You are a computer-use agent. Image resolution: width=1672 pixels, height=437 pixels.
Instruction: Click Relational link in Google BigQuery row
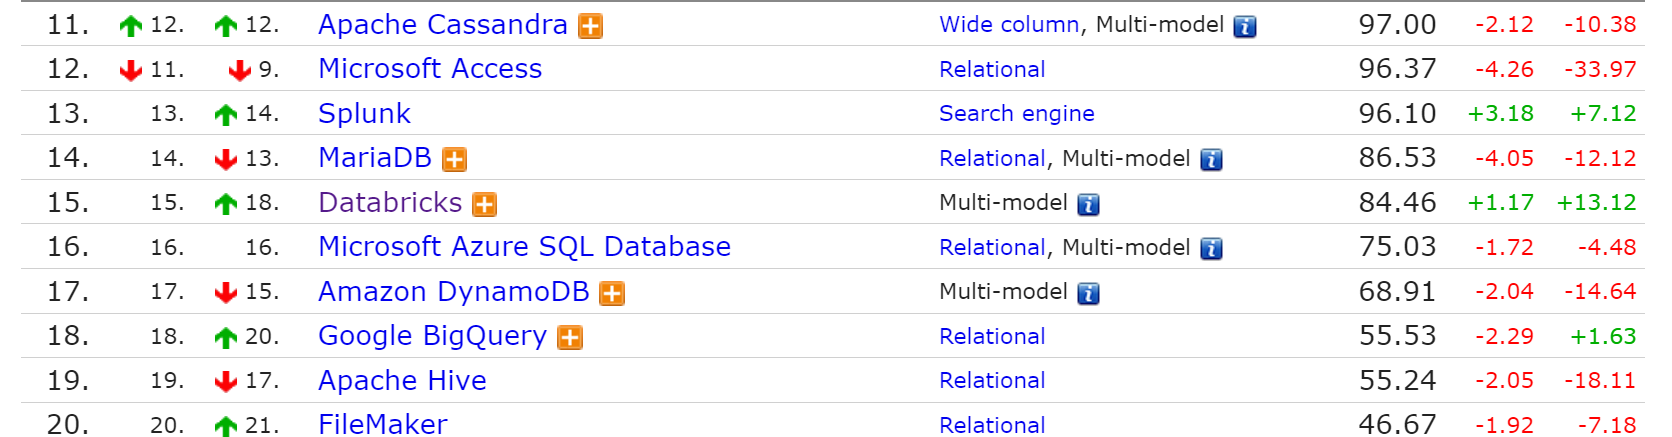[992, 337]
